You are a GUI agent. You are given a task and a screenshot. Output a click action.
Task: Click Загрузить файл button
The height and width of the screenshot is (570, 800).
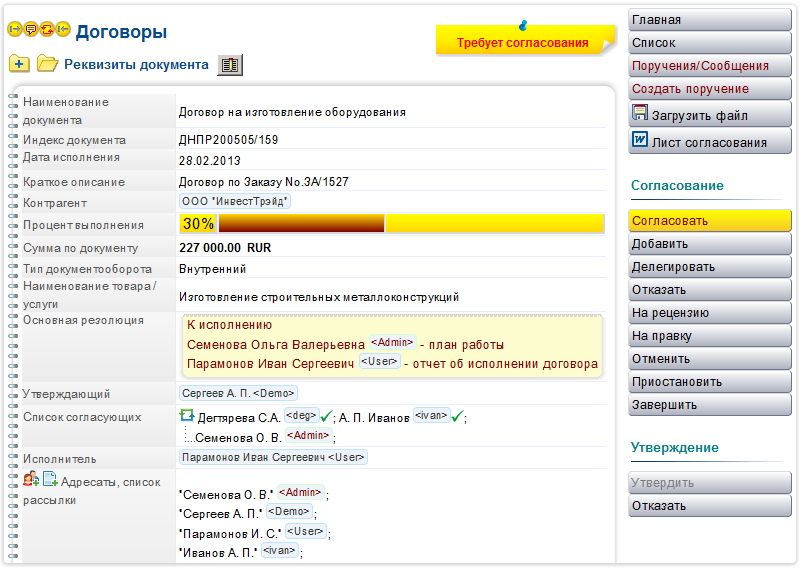tap(710, 114)
